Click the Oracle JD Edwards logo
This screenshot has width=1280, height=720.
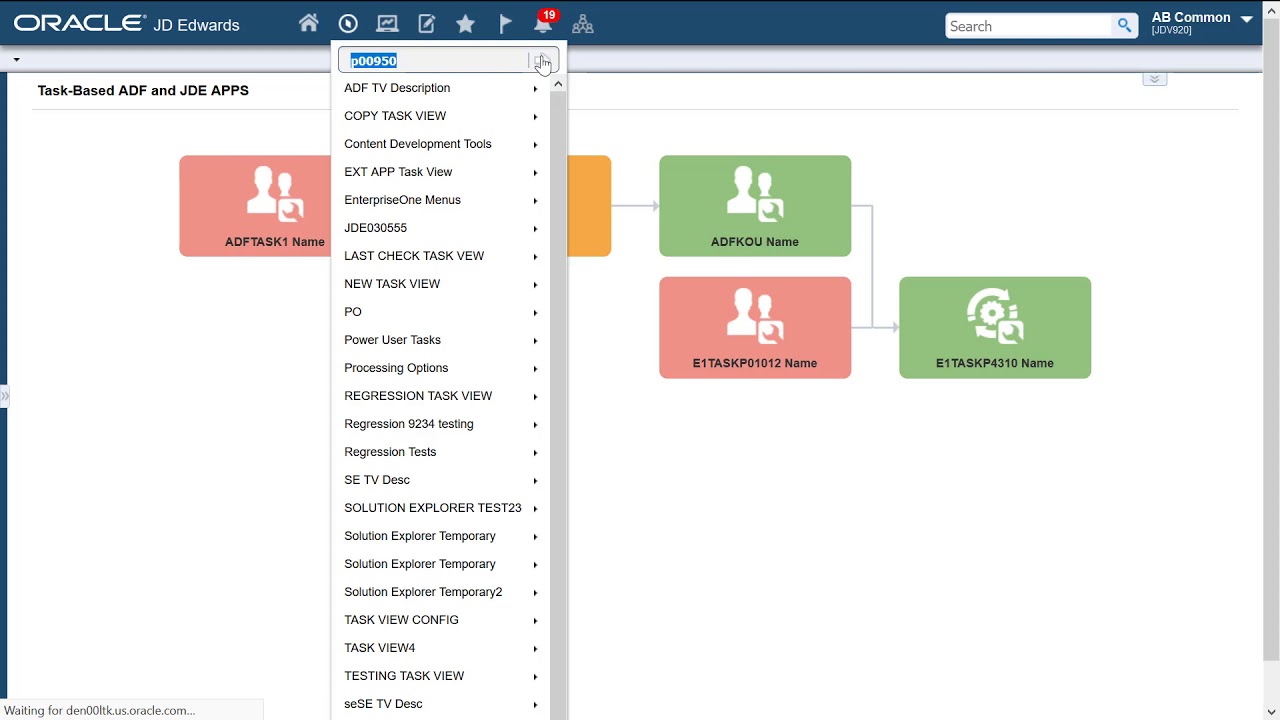point(127,25)
